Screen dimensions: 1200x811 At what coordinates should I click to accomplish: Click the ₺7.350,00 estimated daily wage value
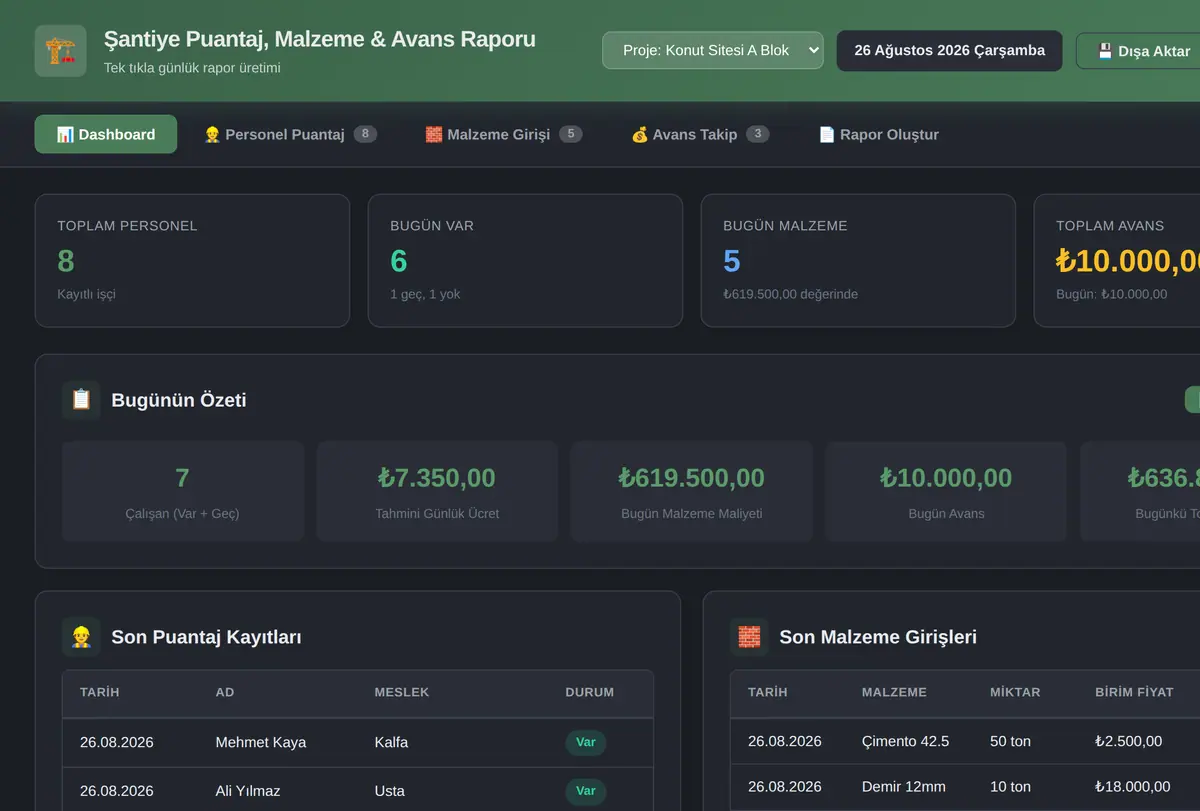[437, 478]
